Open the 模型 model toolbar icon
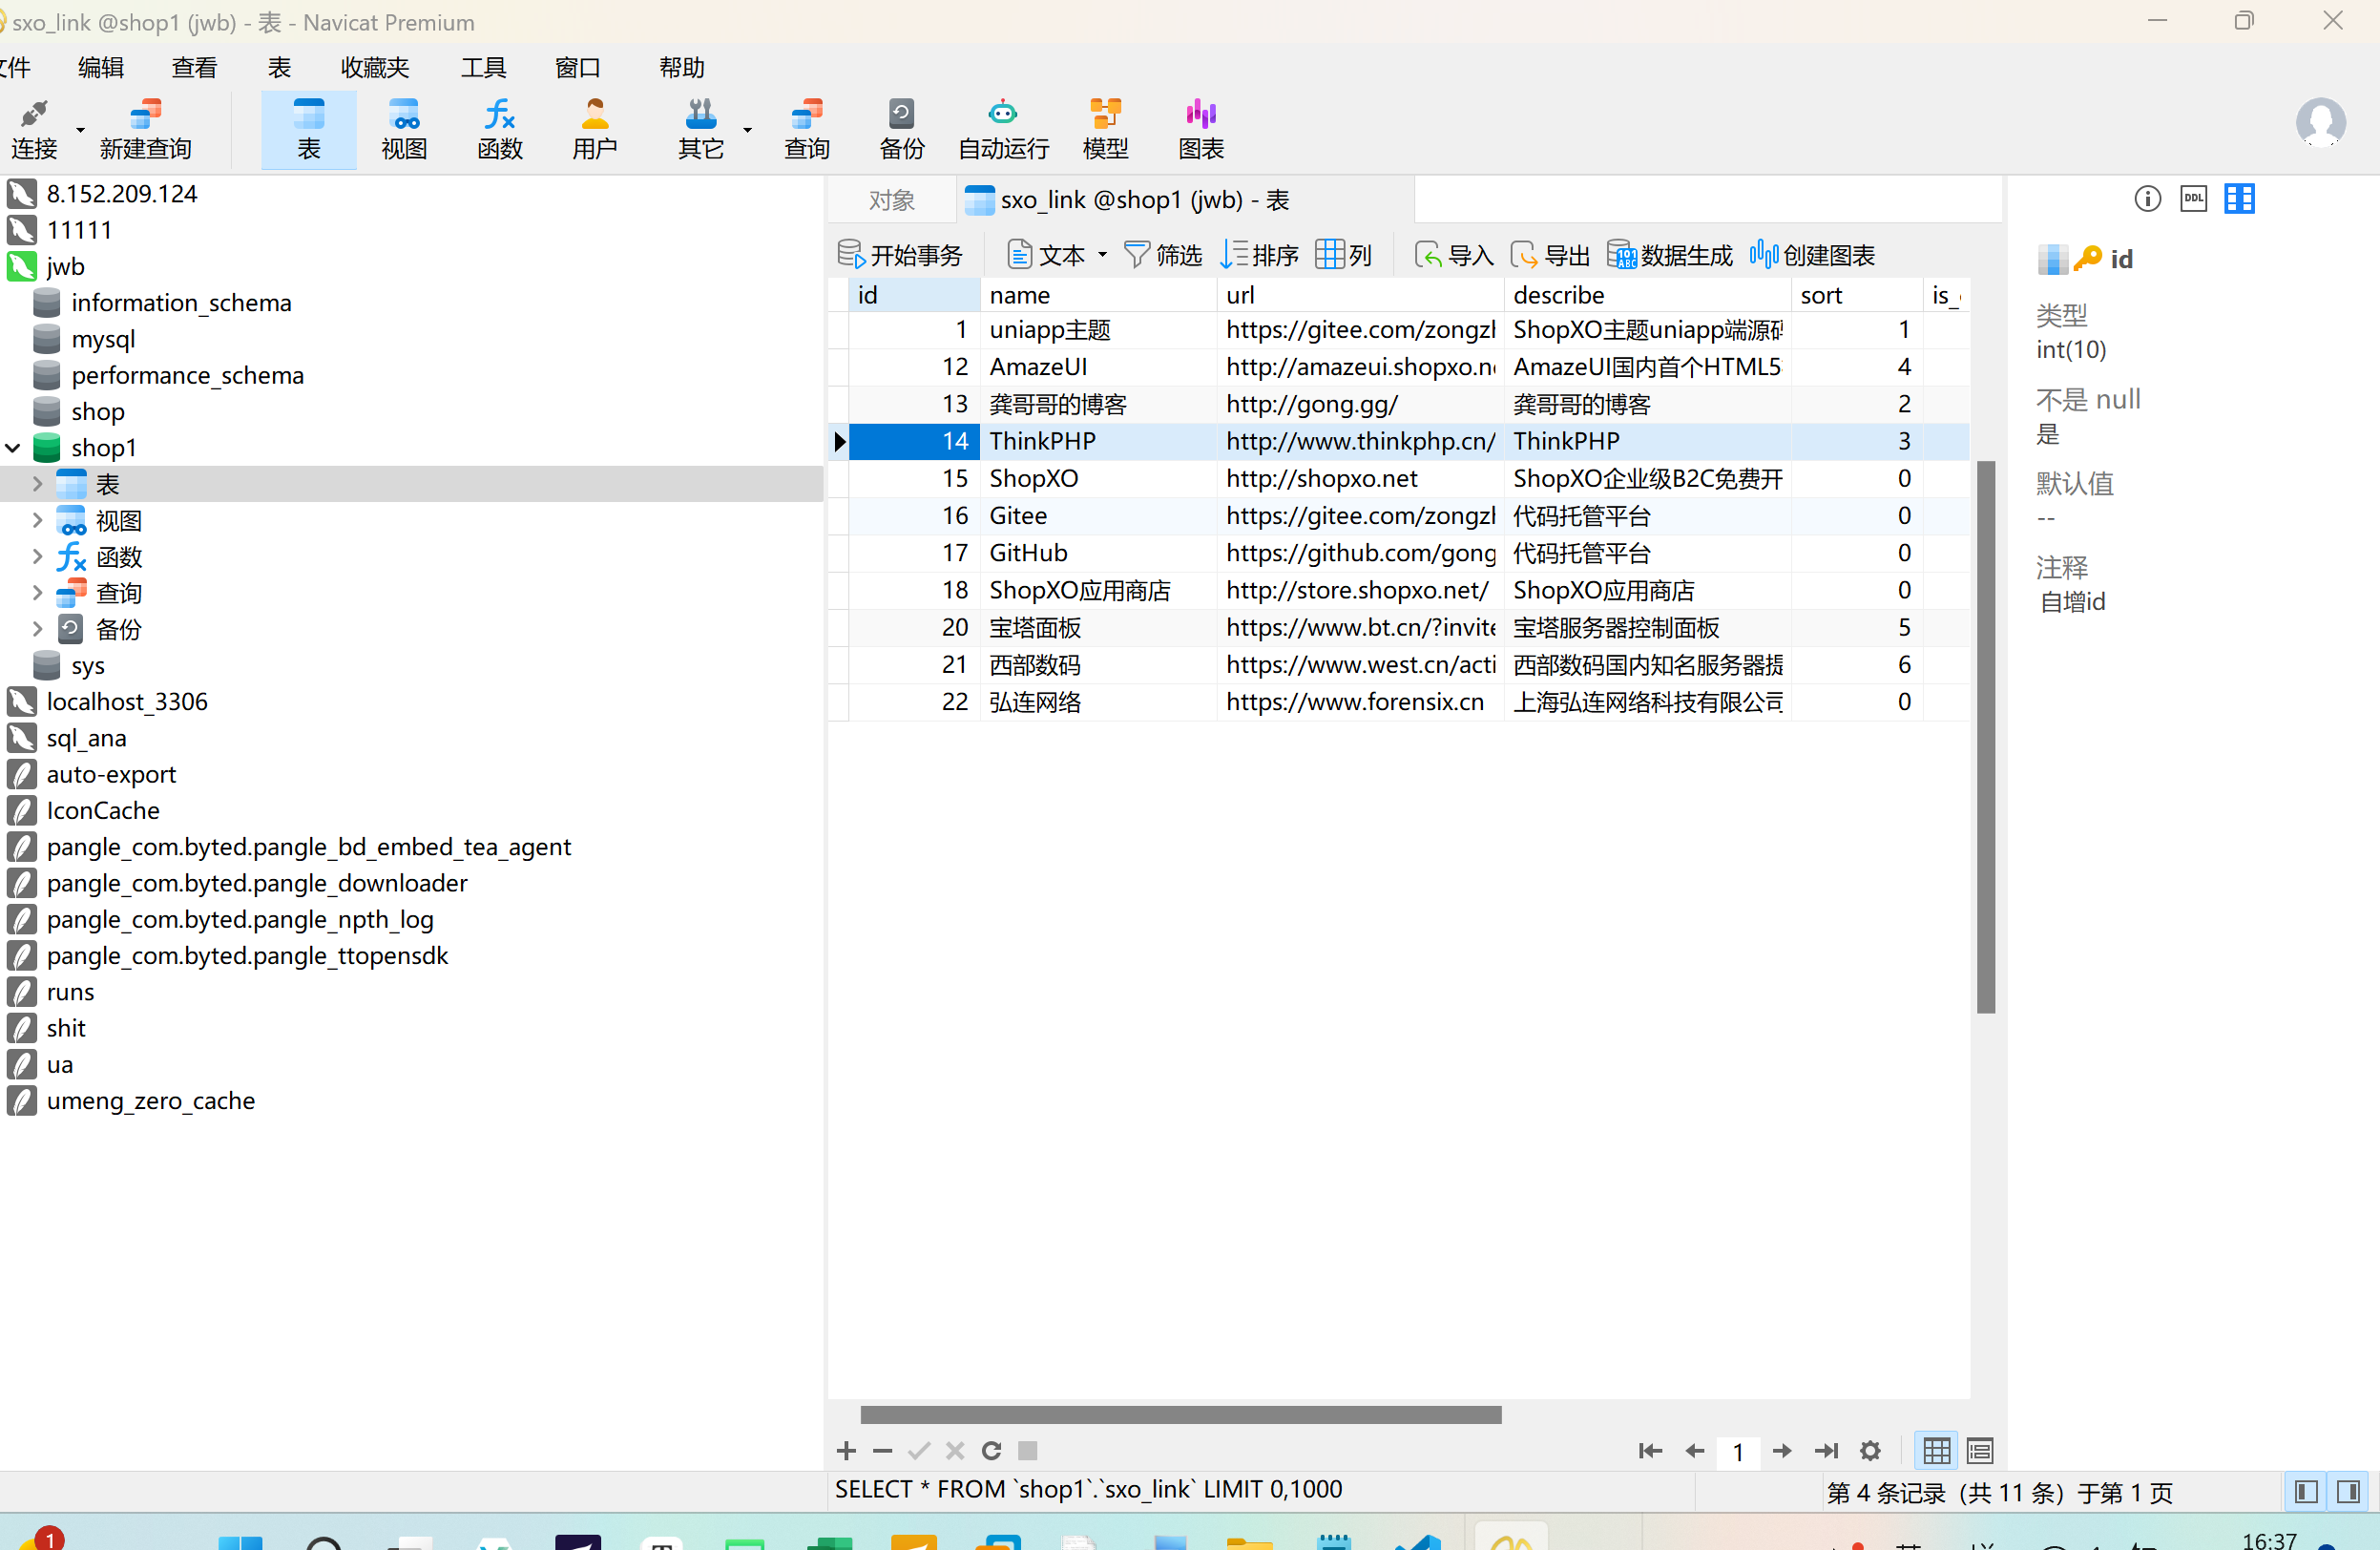This screenshot has height=1550, width=2380. (1105, 129)
